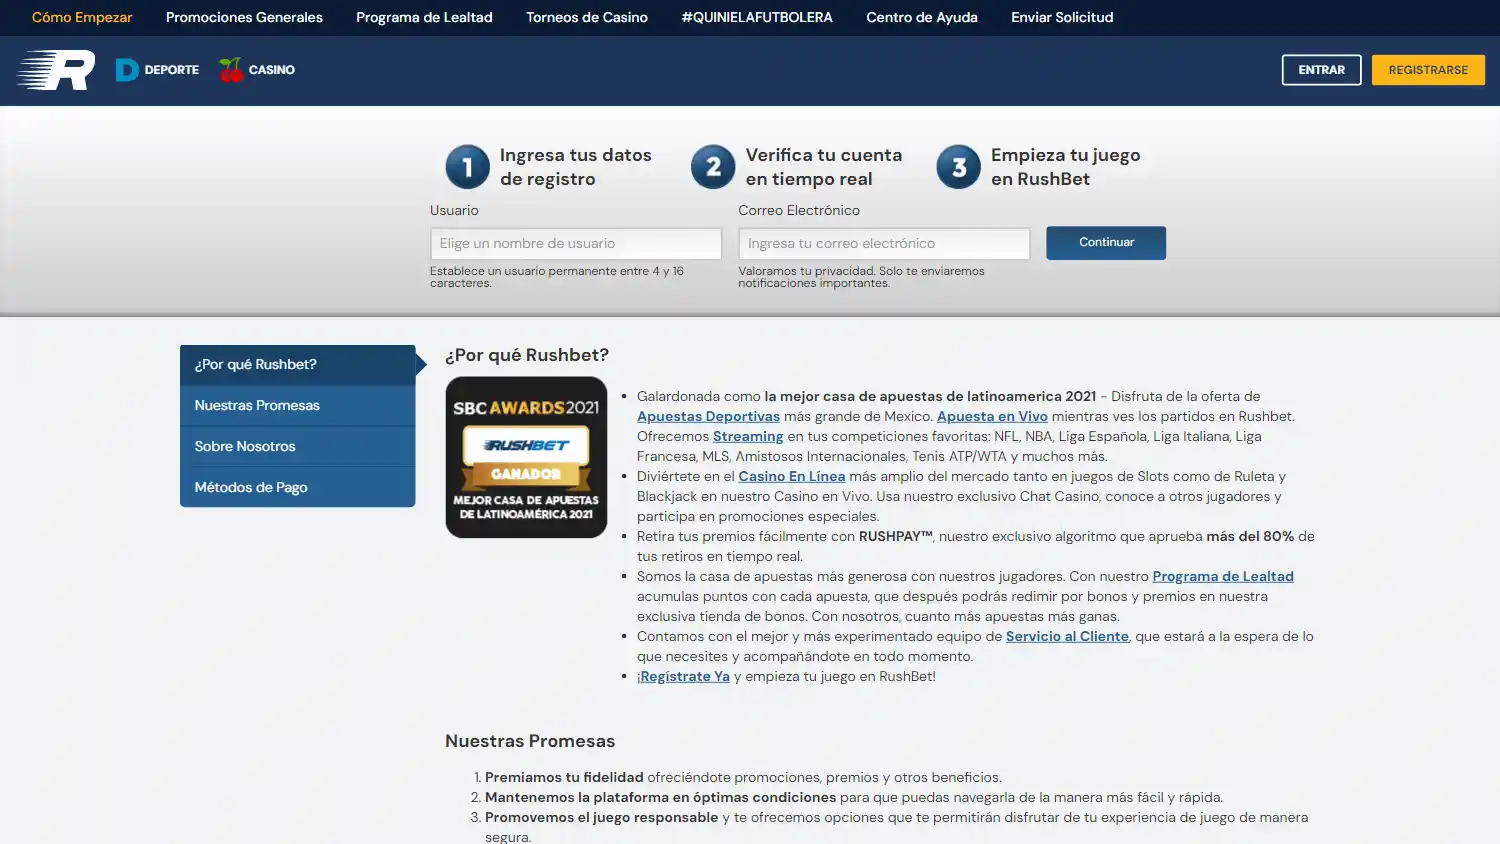Viewport: 1500px width, 844px height.
Task: Select the Sobre Nosotros sidebar tab
Action: [298, 447]
